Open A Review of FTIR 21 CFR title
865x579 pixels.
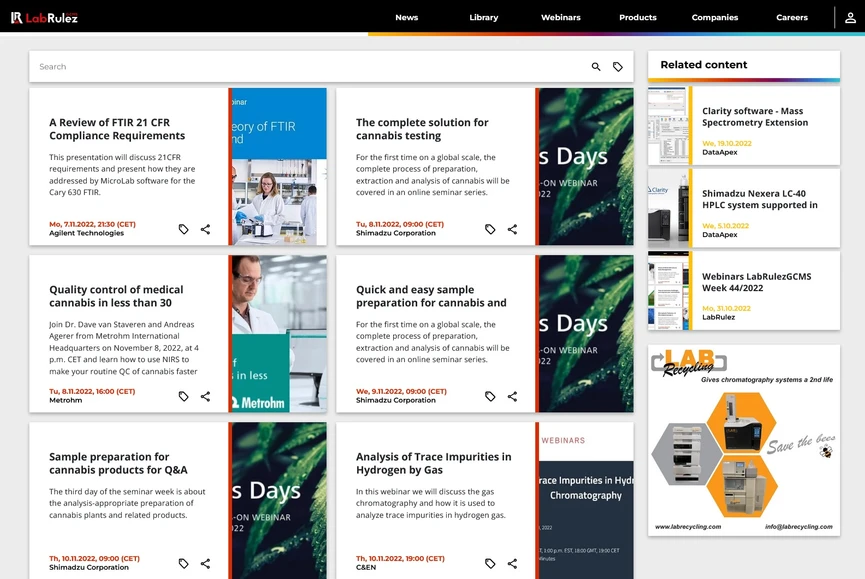(117, 129)
